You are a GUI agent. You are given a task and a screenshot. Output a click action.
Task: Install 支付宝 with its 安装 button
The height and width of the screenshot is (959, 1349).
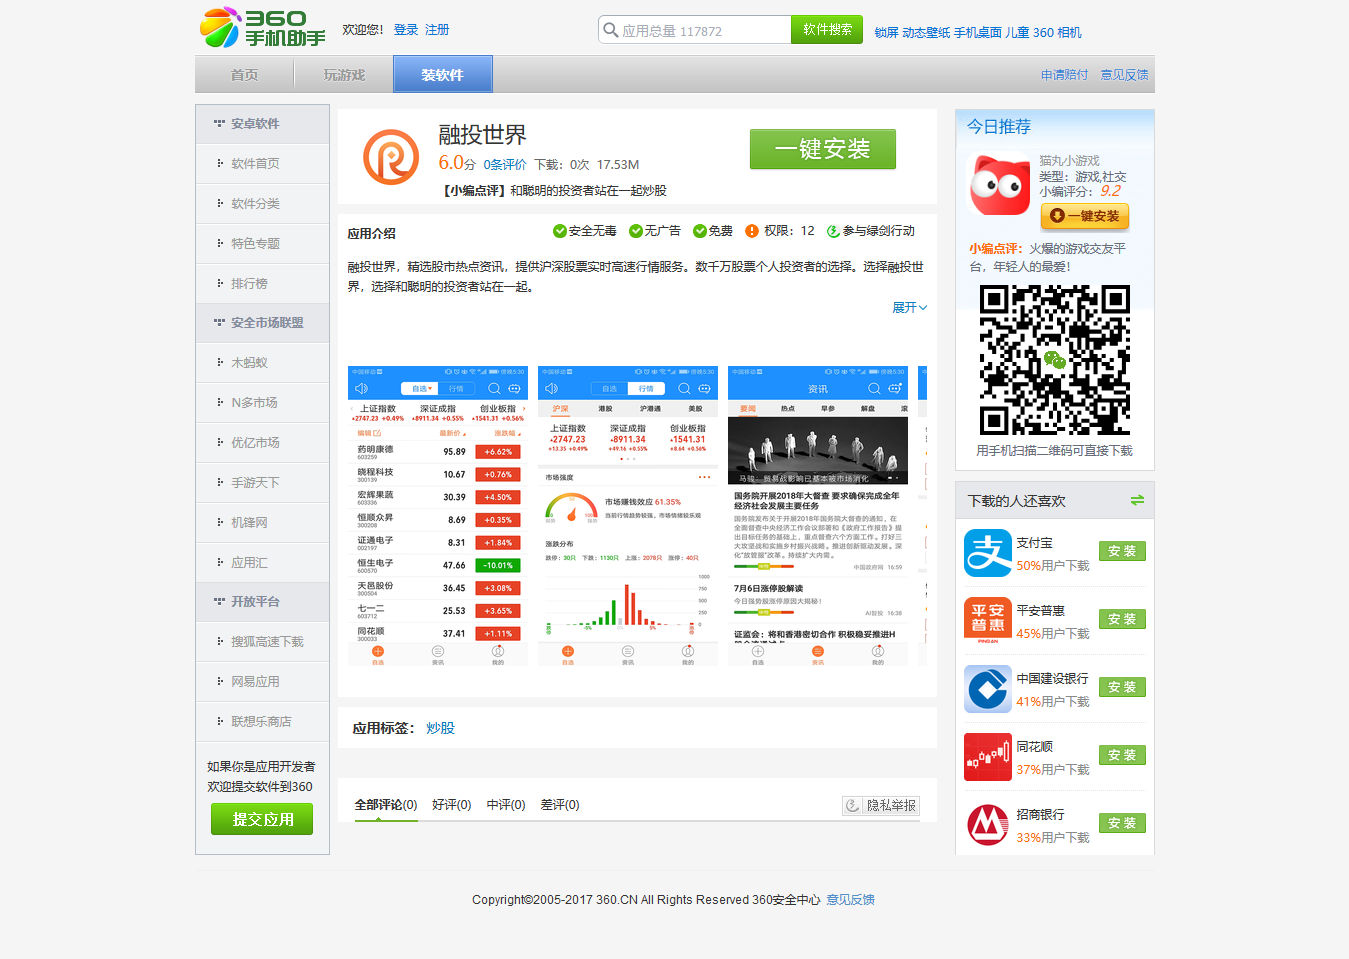(1122, 551)
